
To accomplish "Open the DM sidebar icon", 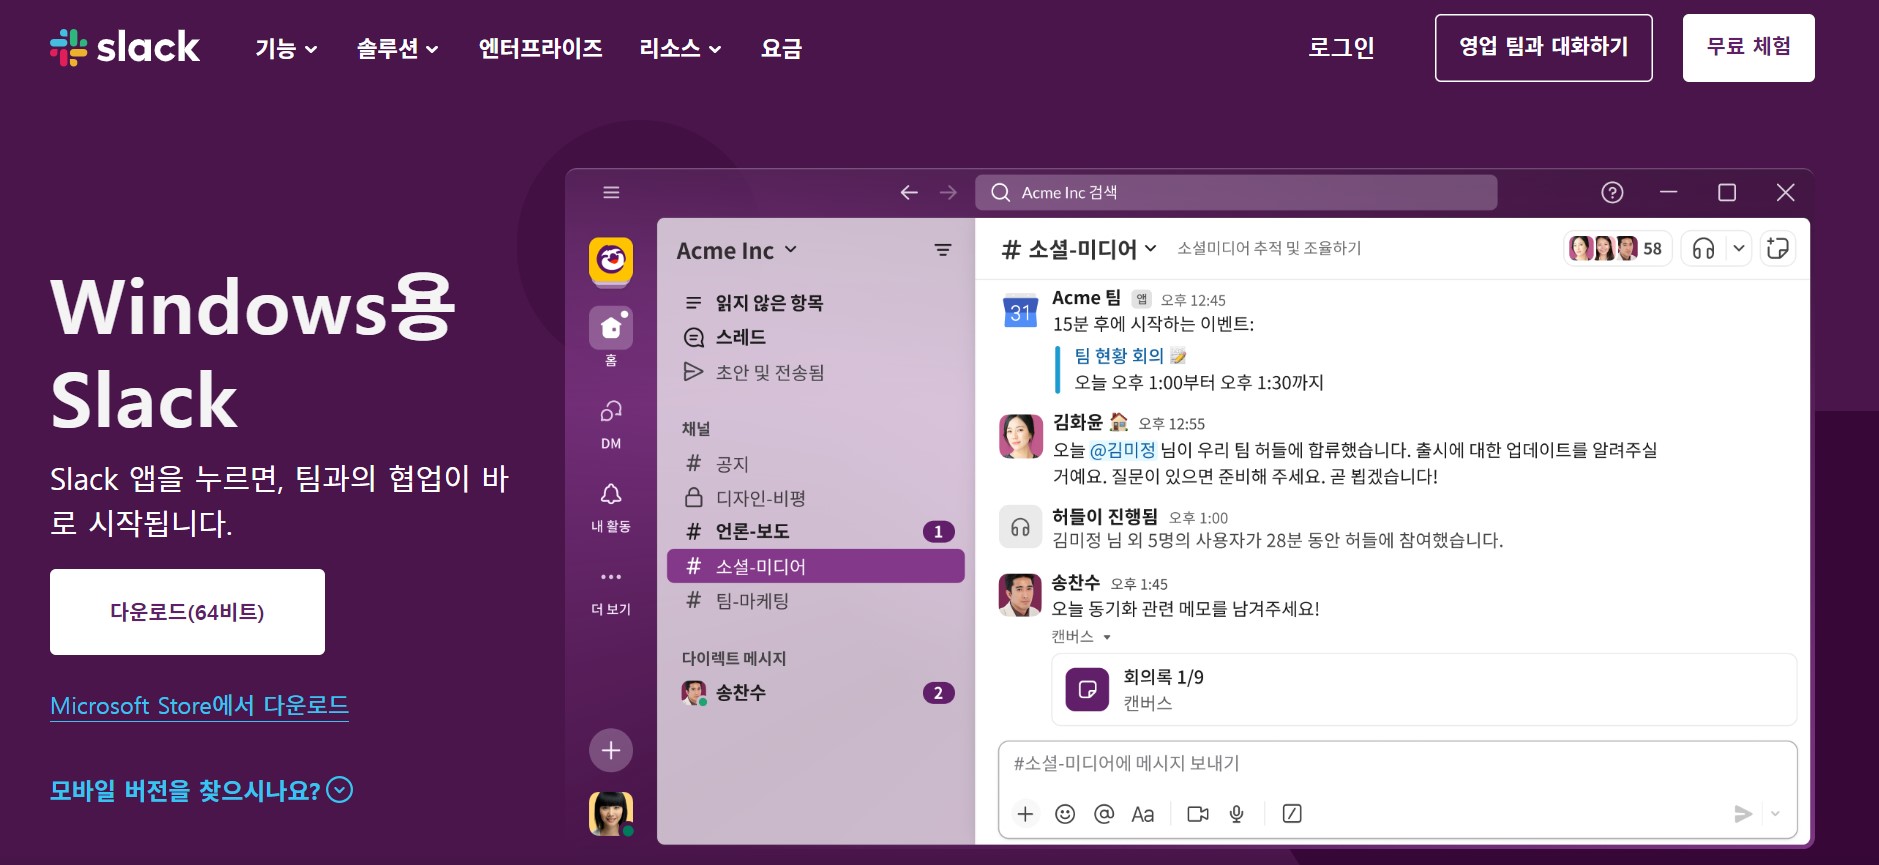I will click(611, 411).
